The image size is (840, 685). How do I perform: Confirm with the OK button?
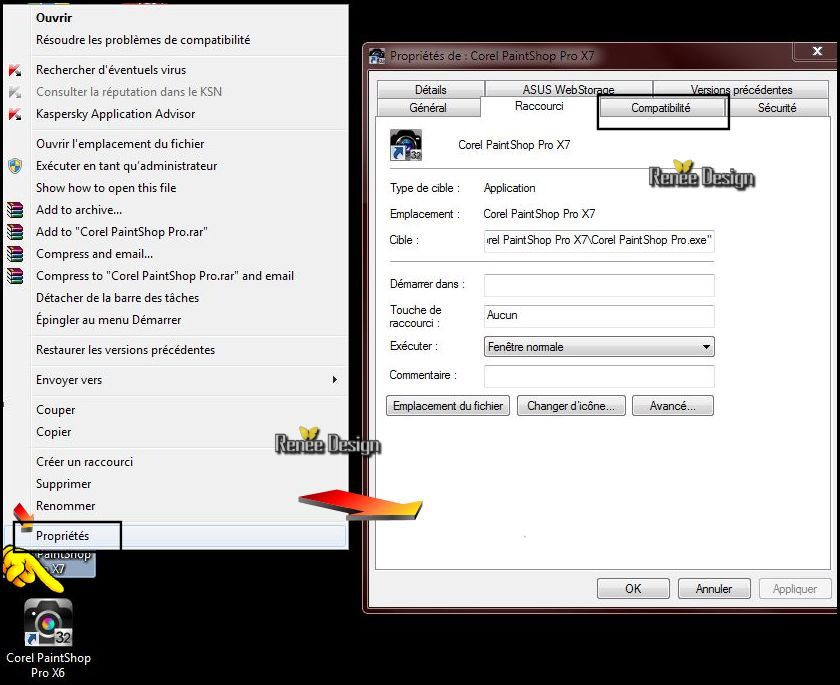pos(633,589)
